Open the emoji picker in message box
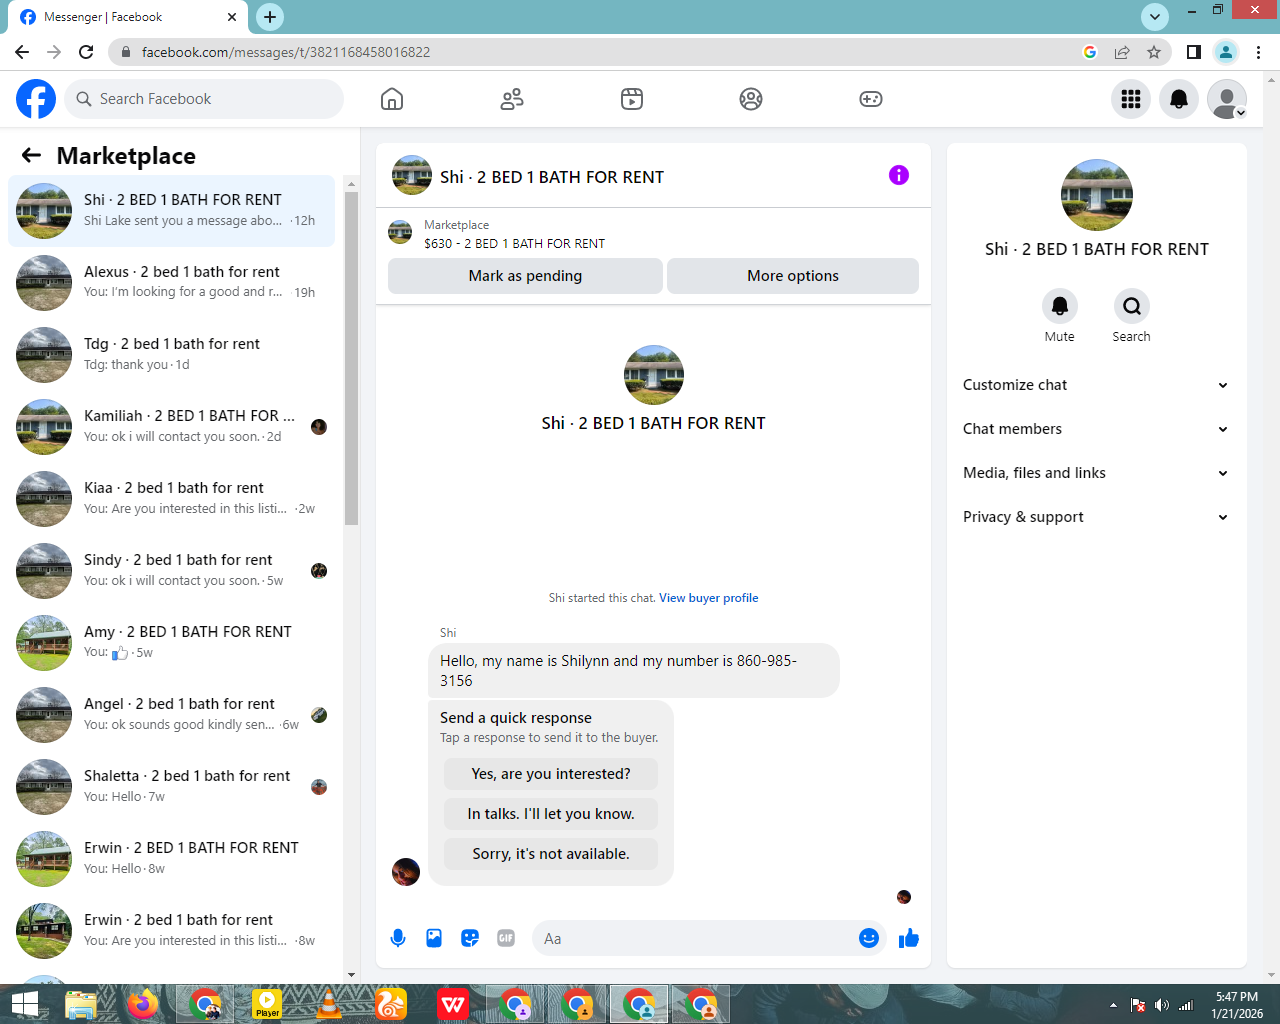This screenshot has width=1280, height=1024. [869, 938]
